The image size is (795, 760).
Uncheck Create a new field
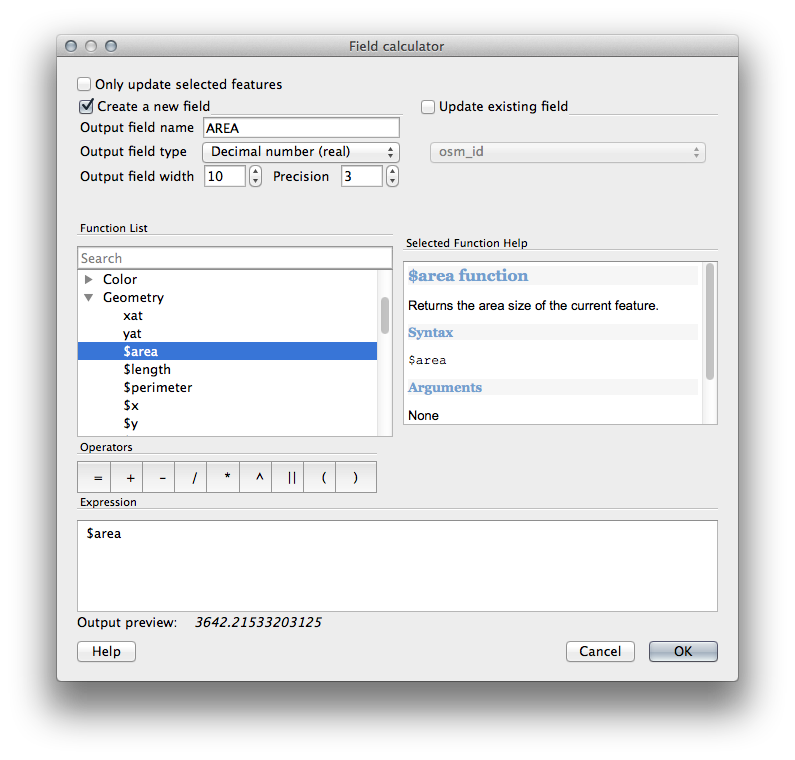click(x=86, y=106)
